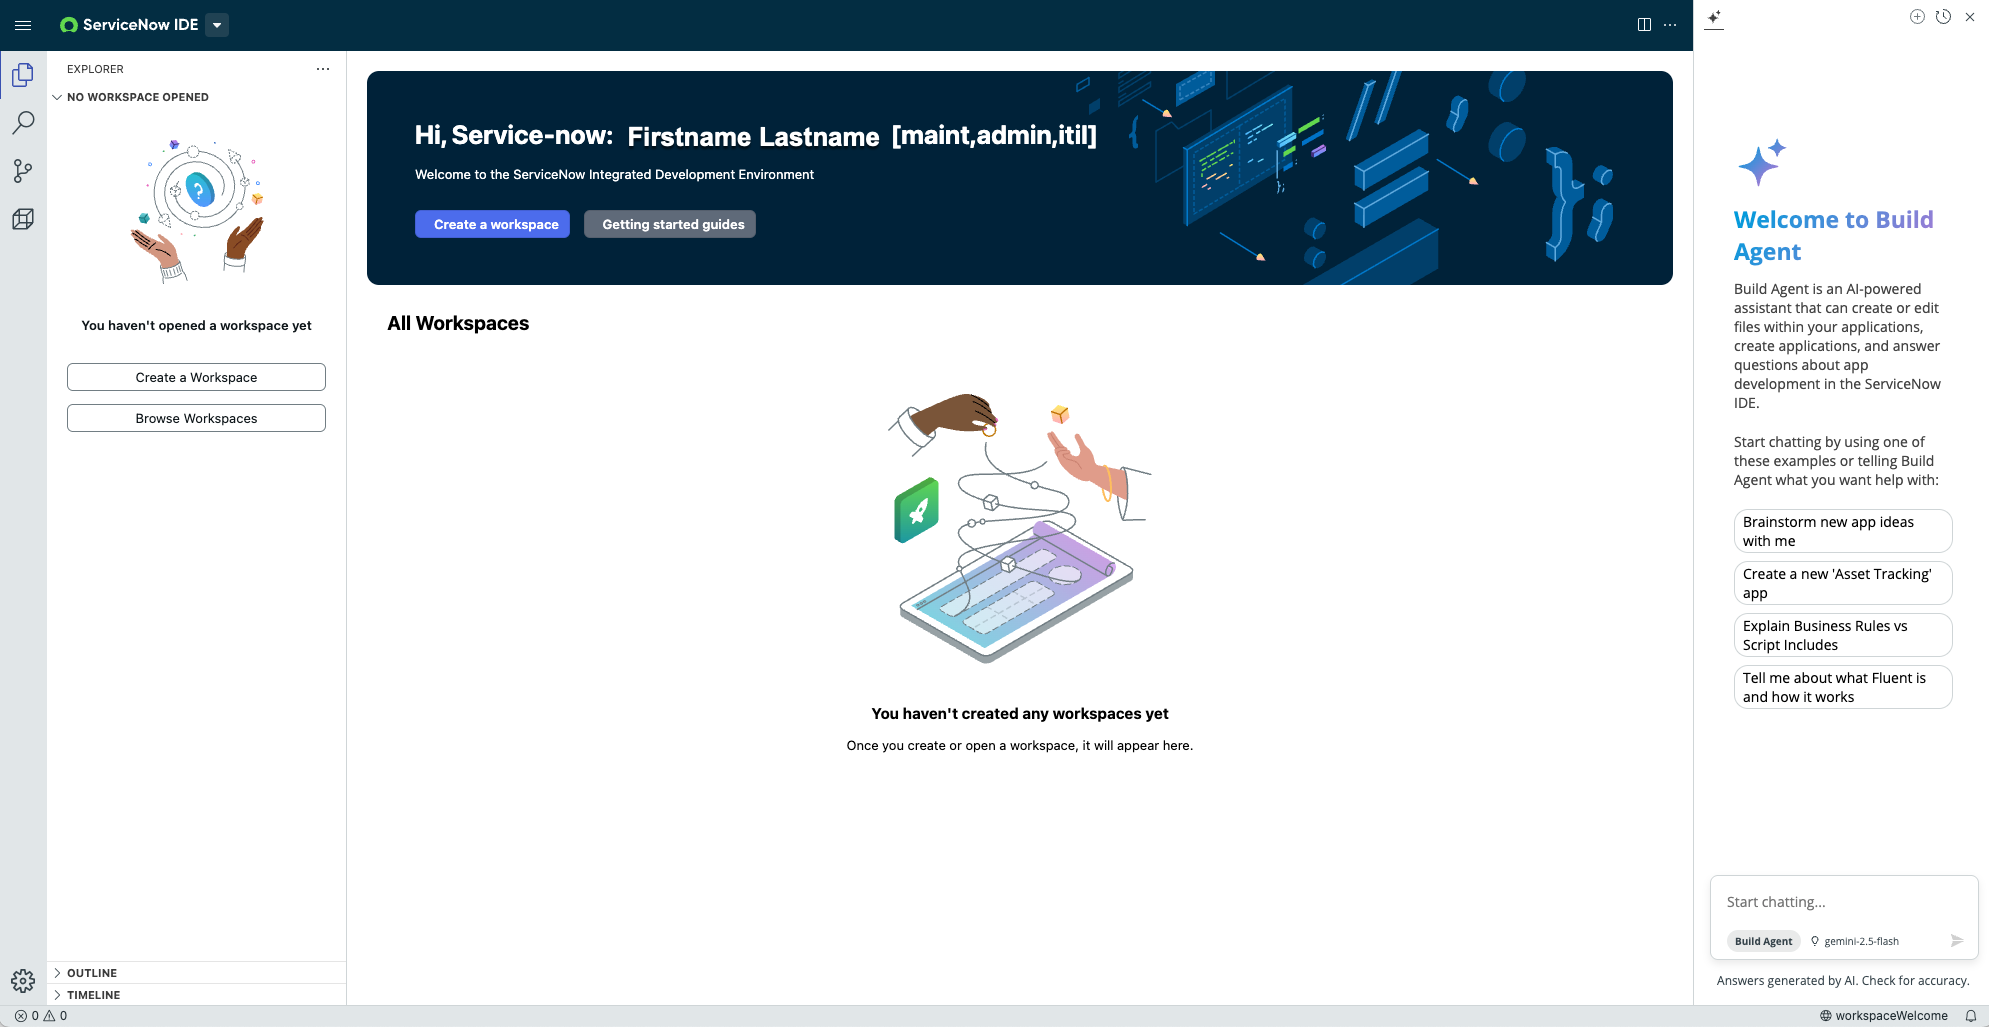The width and height of the screenshot is (1989, 1027).
Task: Choose Tell me about what Fluent is
Action: (x=1843, y=687)
